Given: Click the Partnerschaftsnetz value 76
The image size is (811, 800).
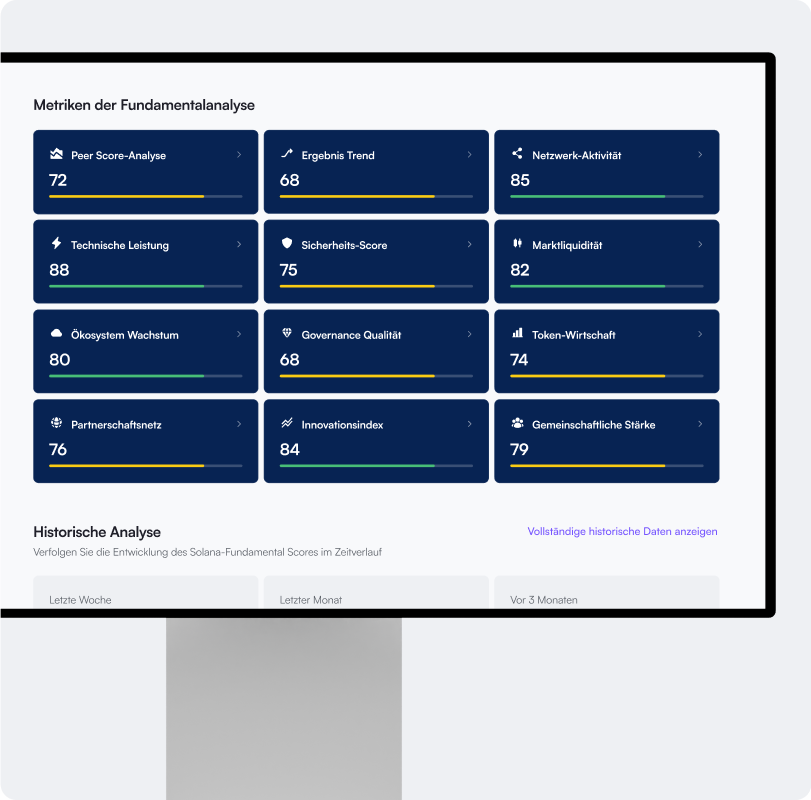Looking at the screenshot, I should point(58,449).
